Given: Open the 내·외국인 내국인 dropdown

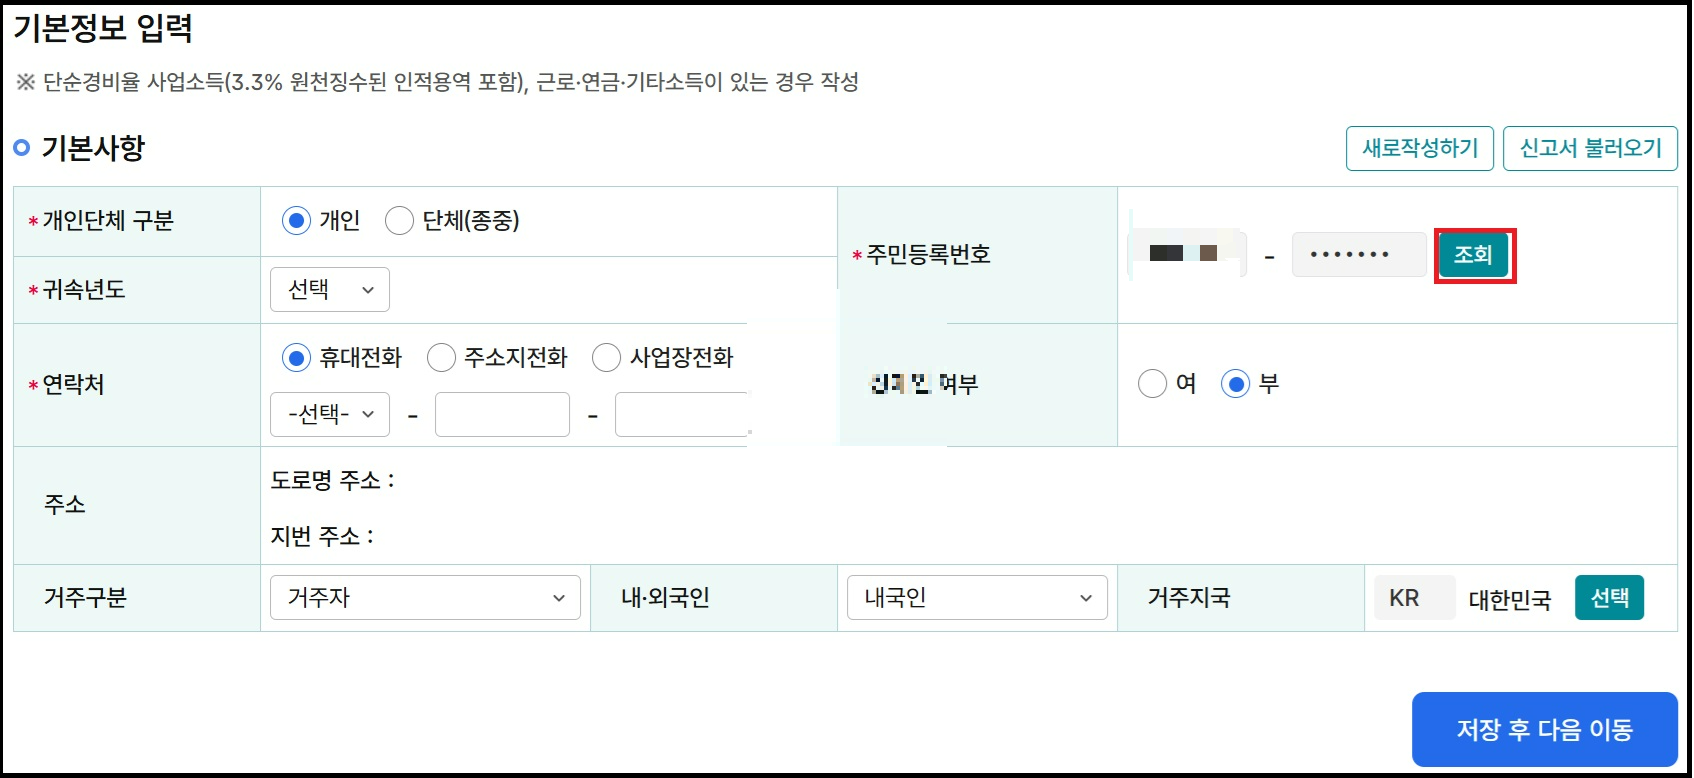Looking at the screenshot, I should click(977, 597).
